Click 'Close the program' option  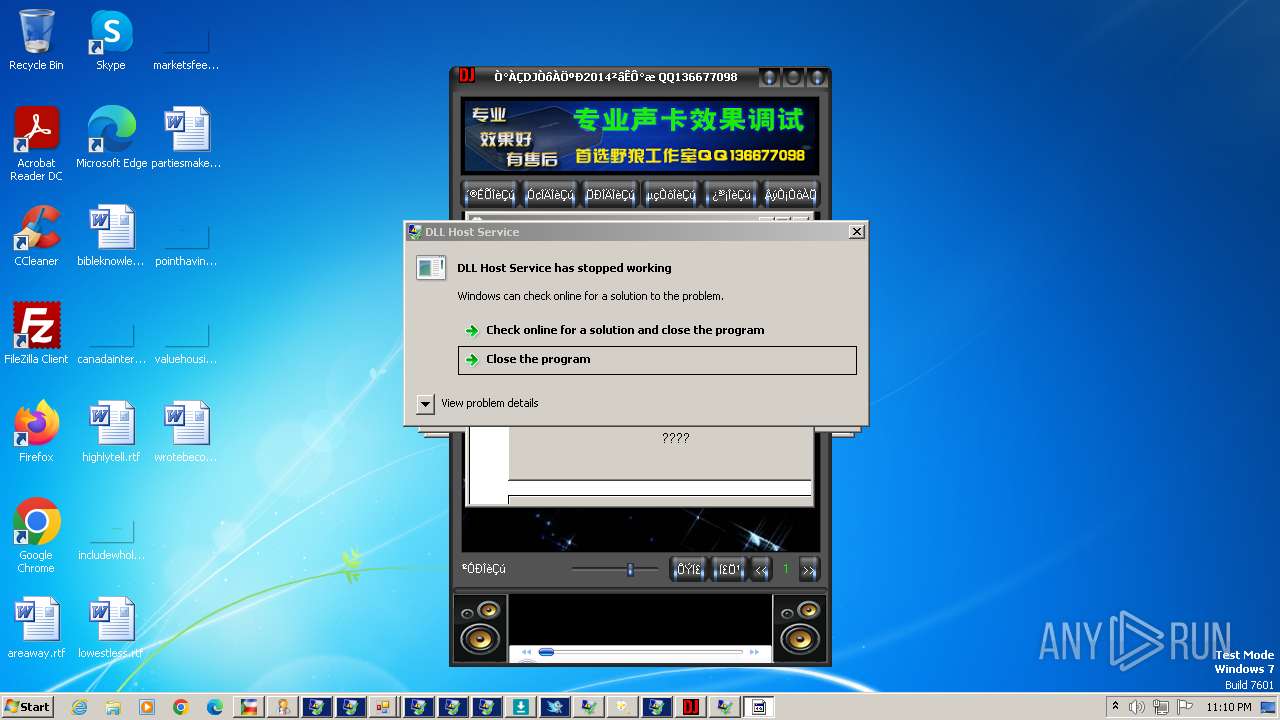[x=657, y=360]
